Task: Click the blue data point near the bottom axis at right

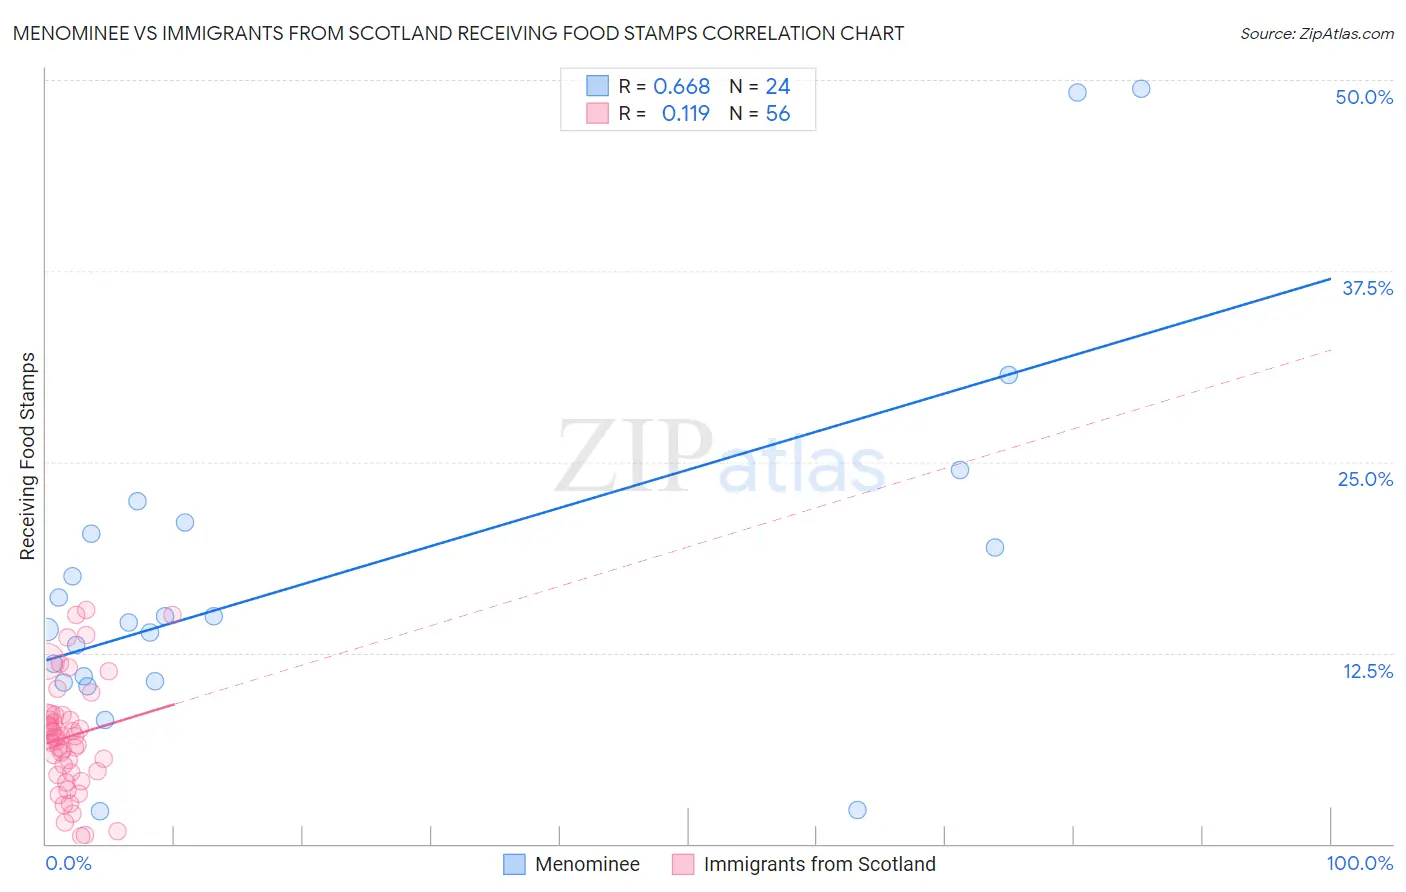Action: coord(857,810)
